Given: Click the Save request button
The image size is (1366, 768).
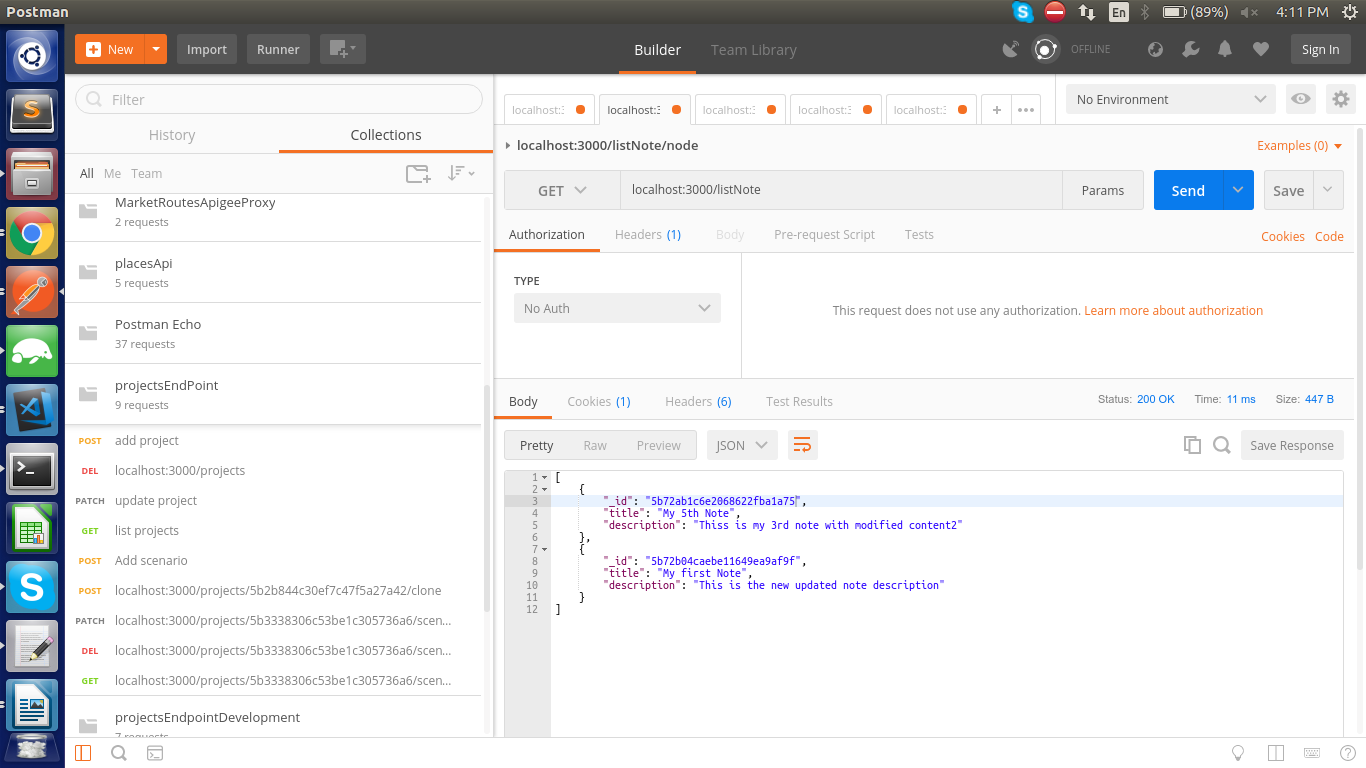Looking at the screenshot, I should 1288,190.
